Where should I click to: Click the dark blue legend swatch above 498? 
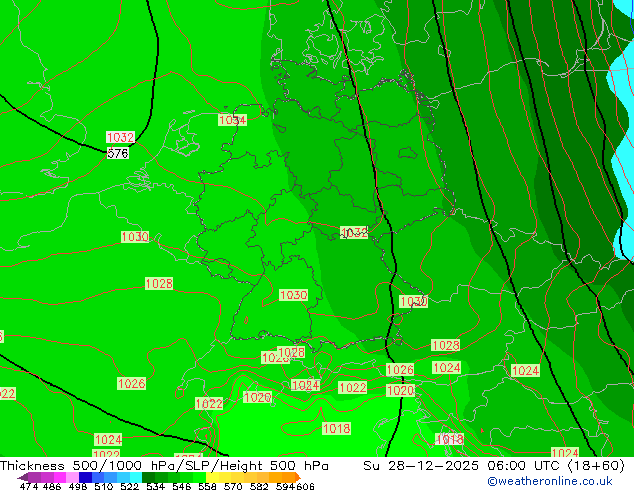(85, 477)
